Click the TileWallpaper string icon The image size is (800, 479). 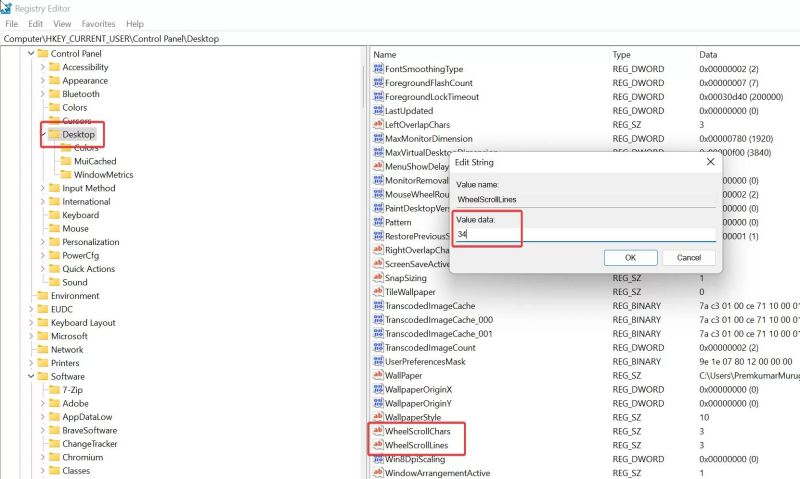(x=378, y=291)
